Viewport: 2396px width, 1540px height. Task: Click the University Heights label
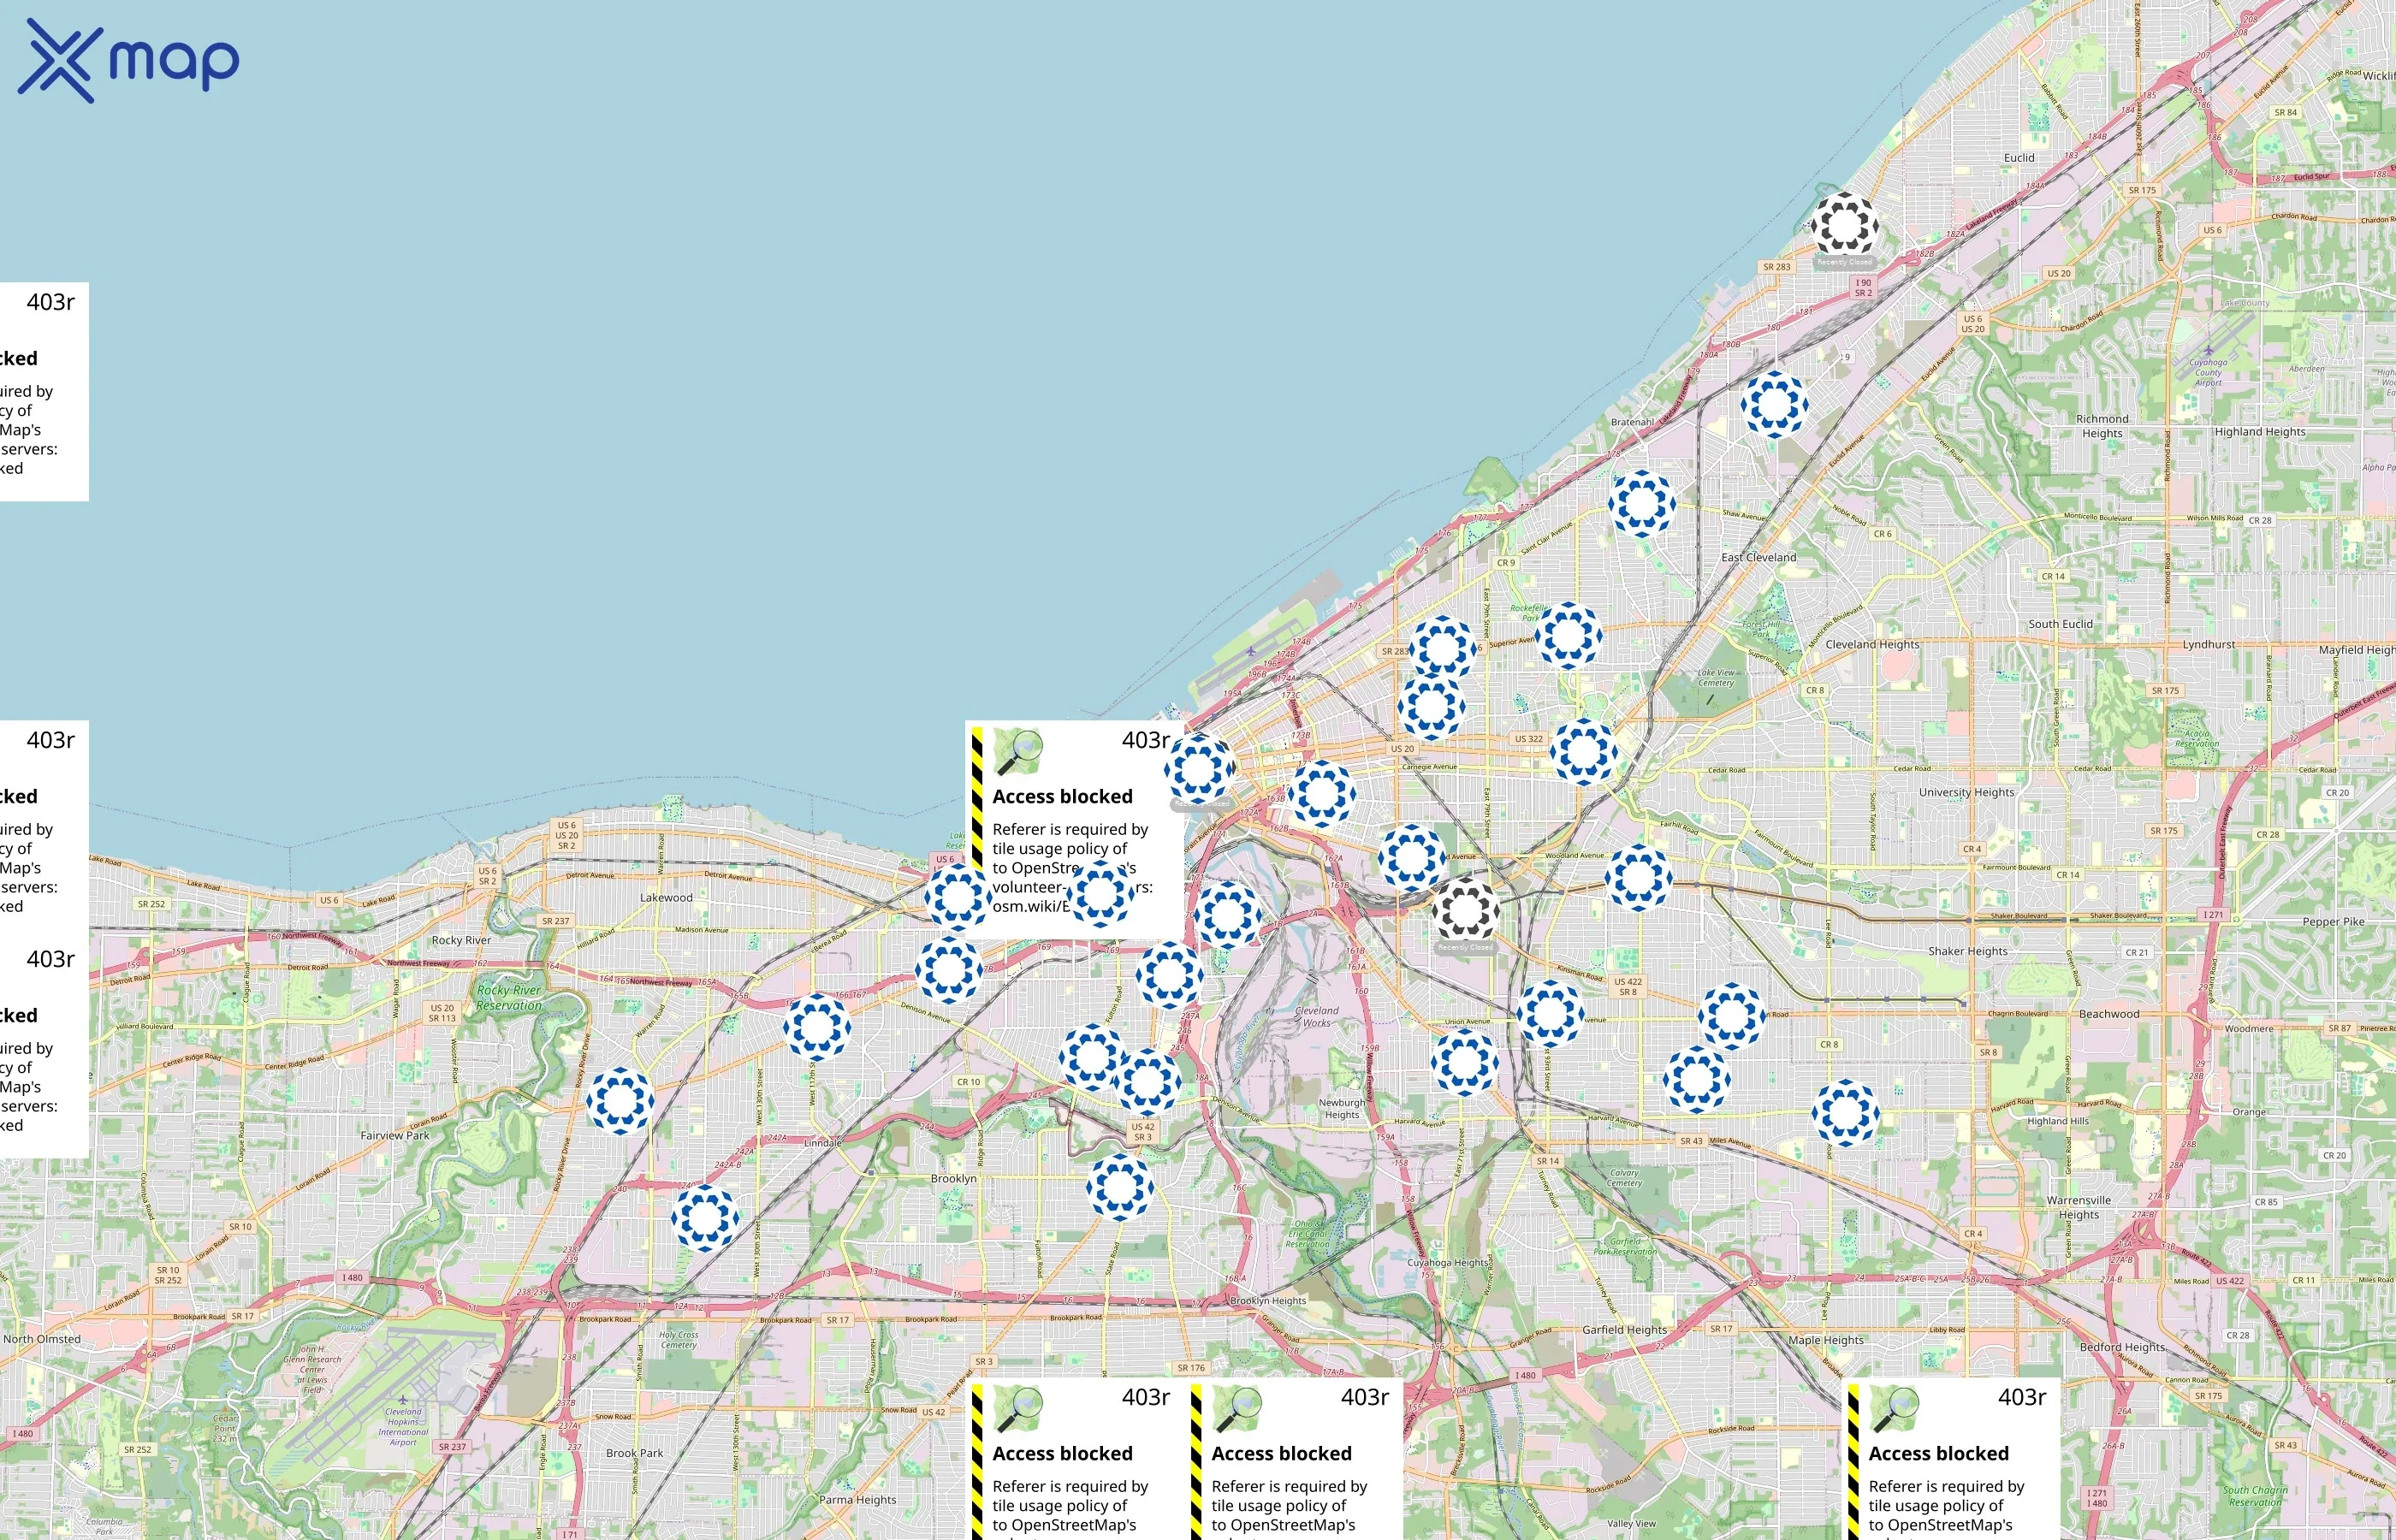[x=1966, y=792]
